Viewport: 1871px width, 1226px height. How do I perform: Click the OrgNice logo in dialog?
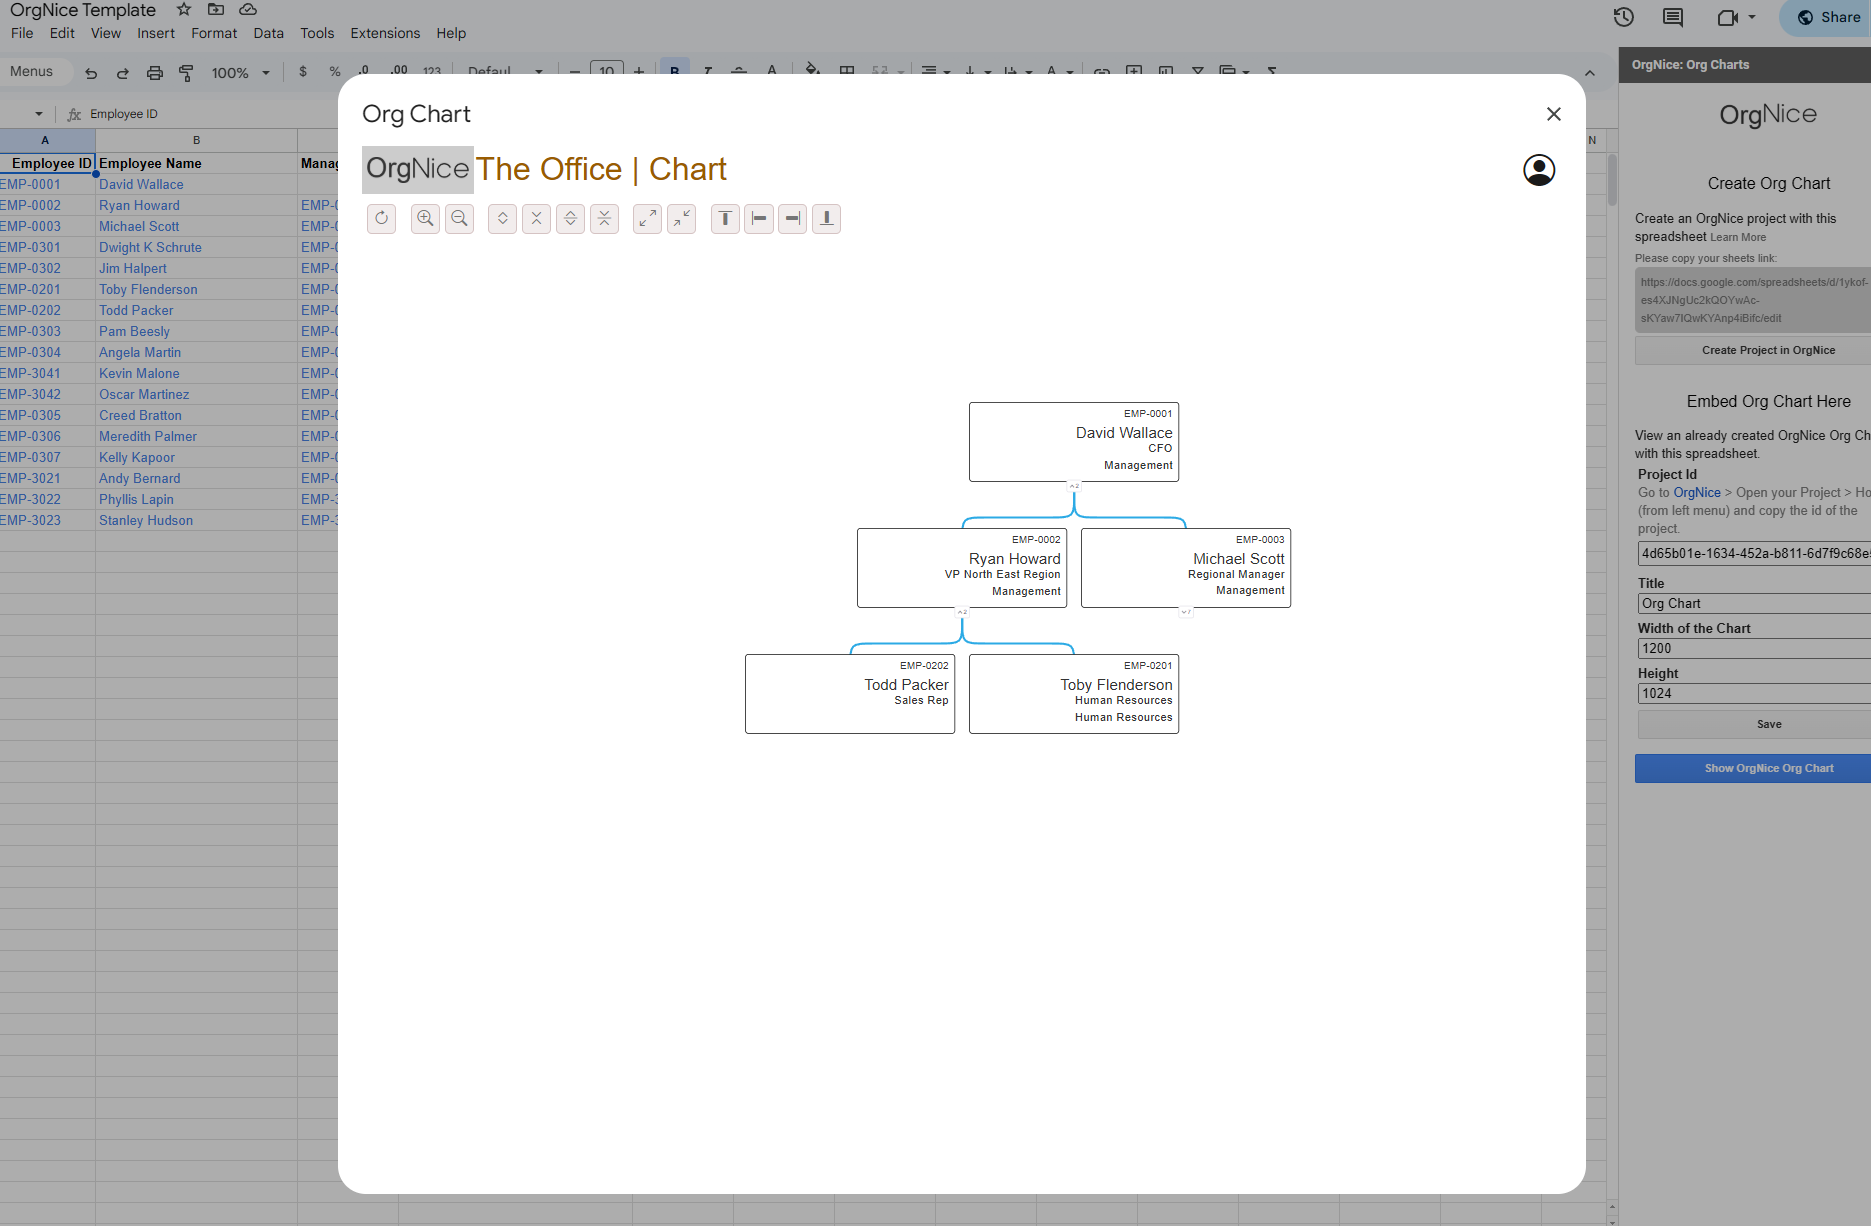(x=418, y=169)
